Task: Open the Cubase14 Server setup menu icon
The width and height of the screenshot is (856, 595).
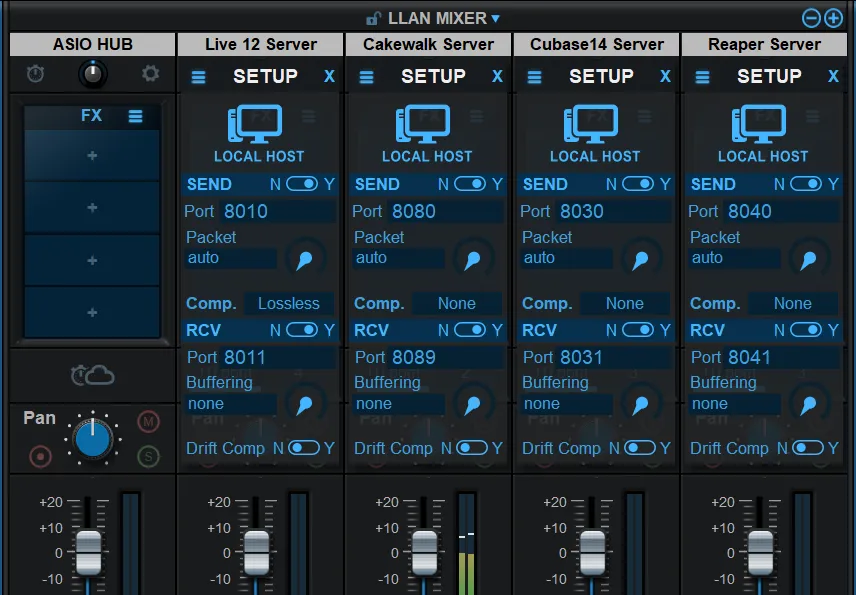Action: click(x=535, y=77)
